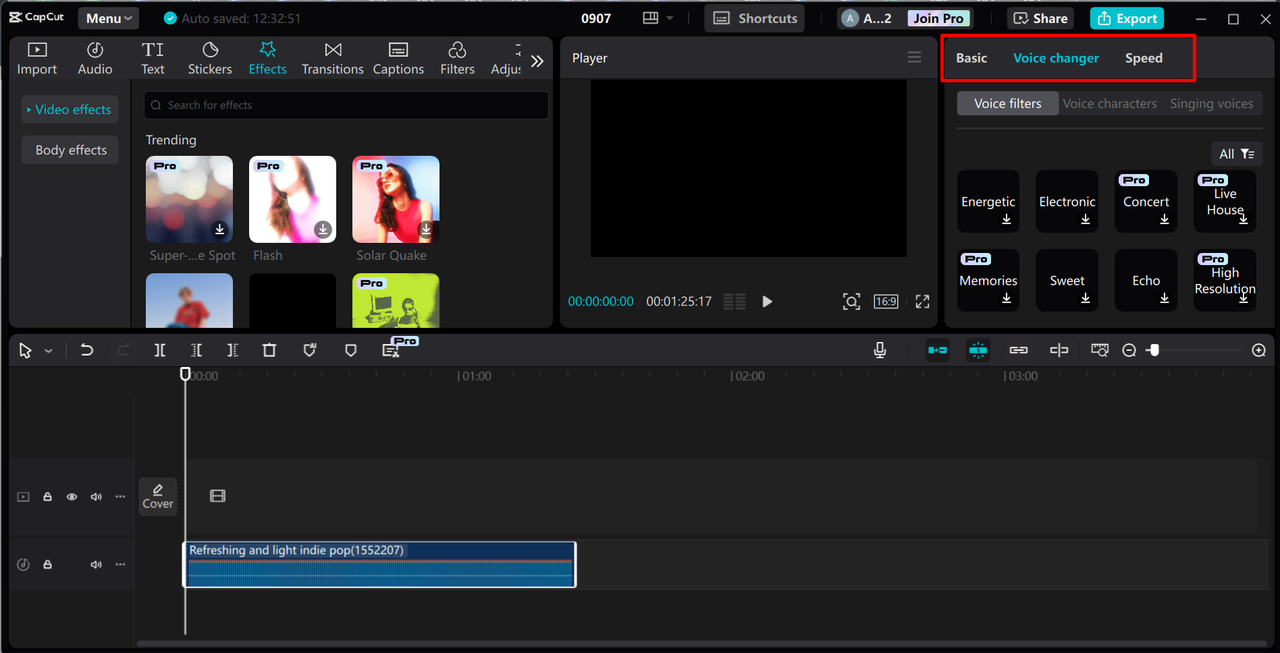Mute the audio track speaker icon

(x=96, y=564)
